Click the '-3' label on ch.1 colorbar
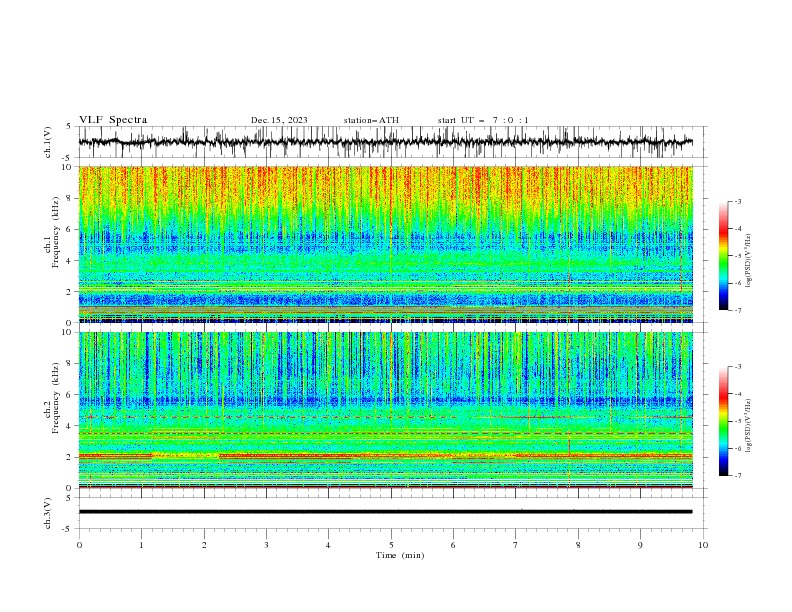This screenshot has height=612, width=792. [737, 201]
